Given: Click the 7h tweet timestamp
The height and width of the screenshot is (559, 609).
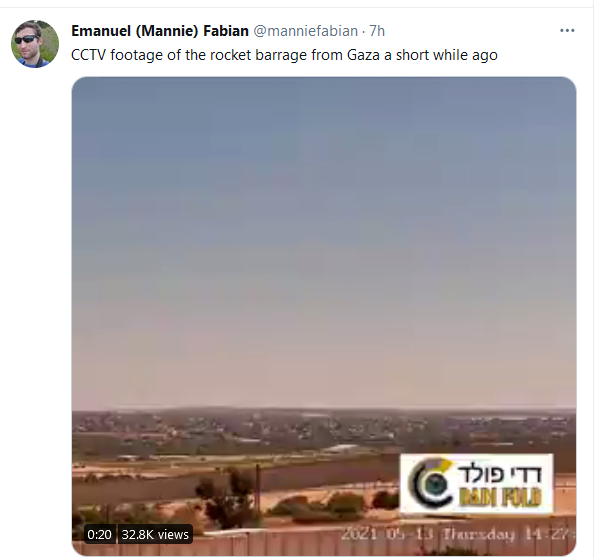Looking at the screenshot, I should 377,31.
